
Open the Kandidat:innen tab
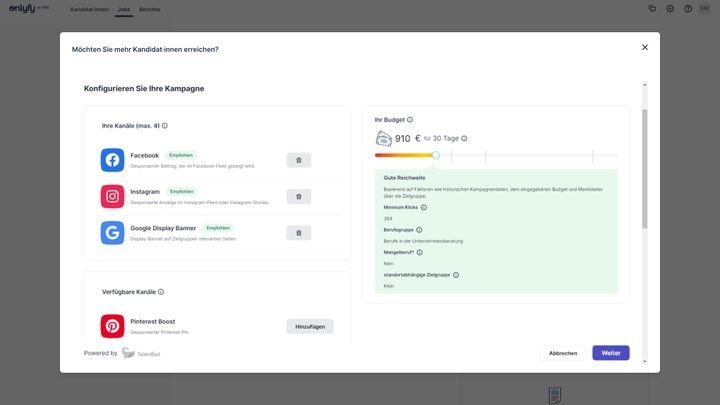coord(89,8)
